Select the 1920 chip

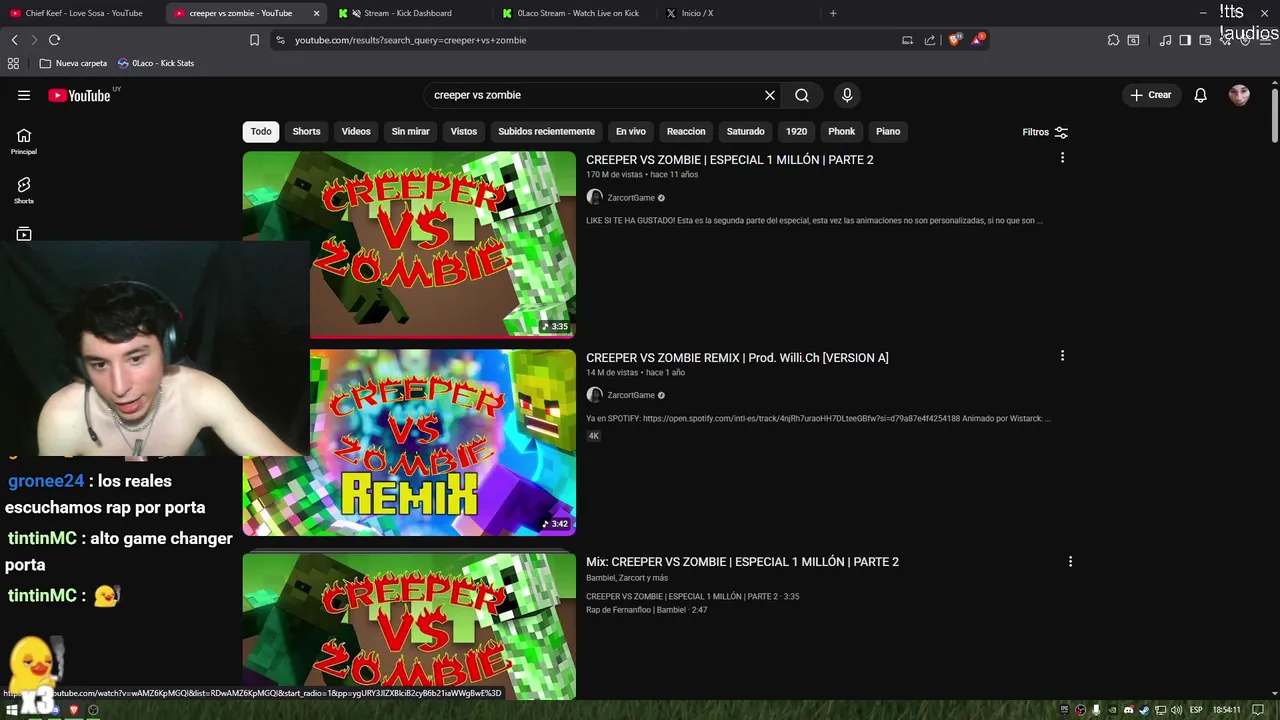click(x=796, y=131)
